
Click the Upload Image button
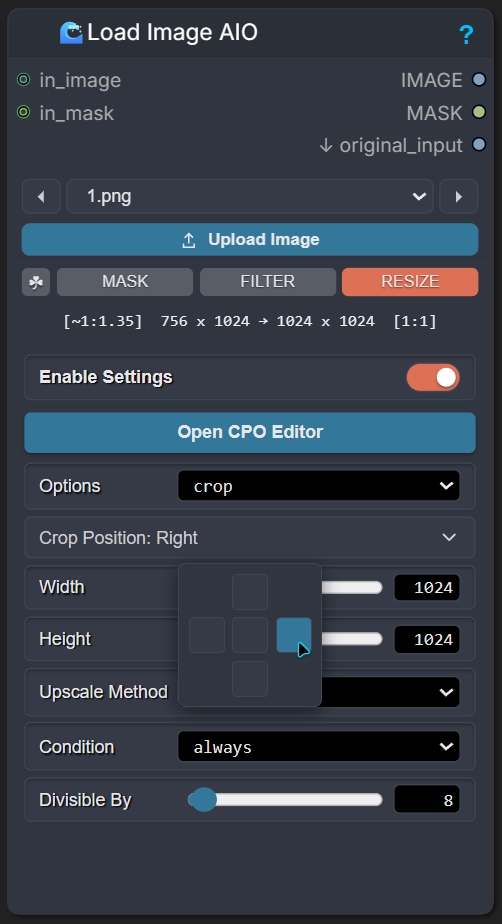250,239
